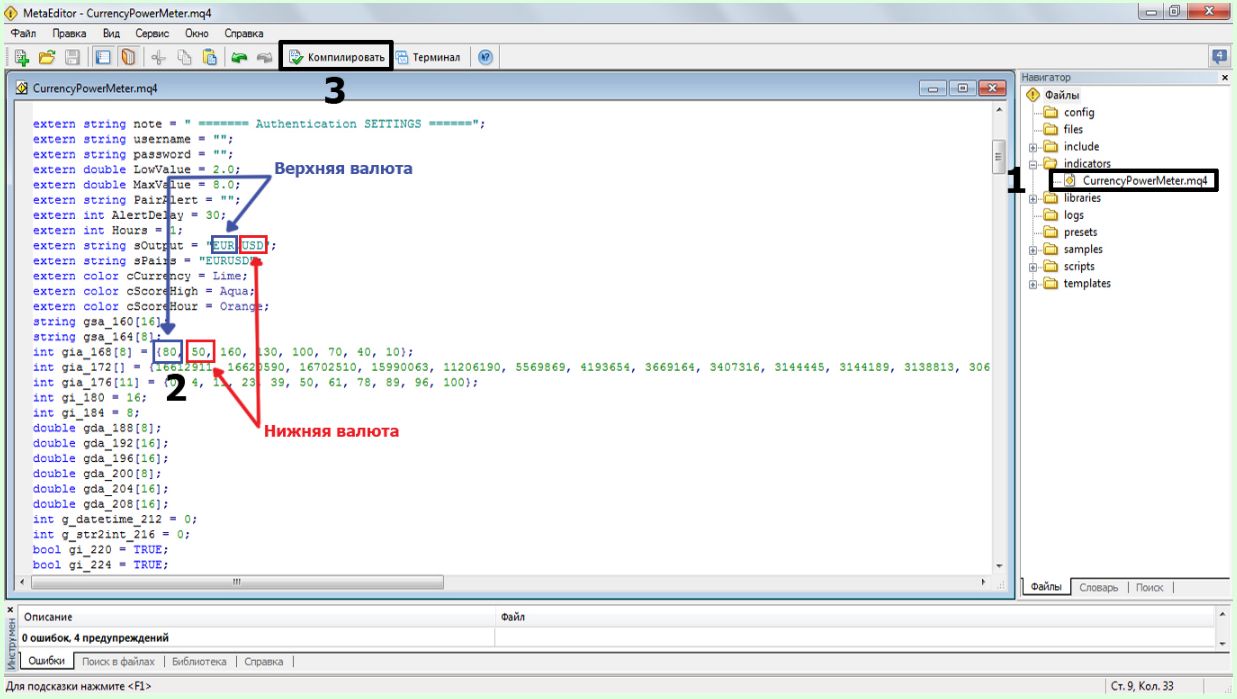The width and height of the screenshot is (1237, 699).
Task: Click the 'int g_datetime_212 = 0;' line
Action: tap(115, 519)
